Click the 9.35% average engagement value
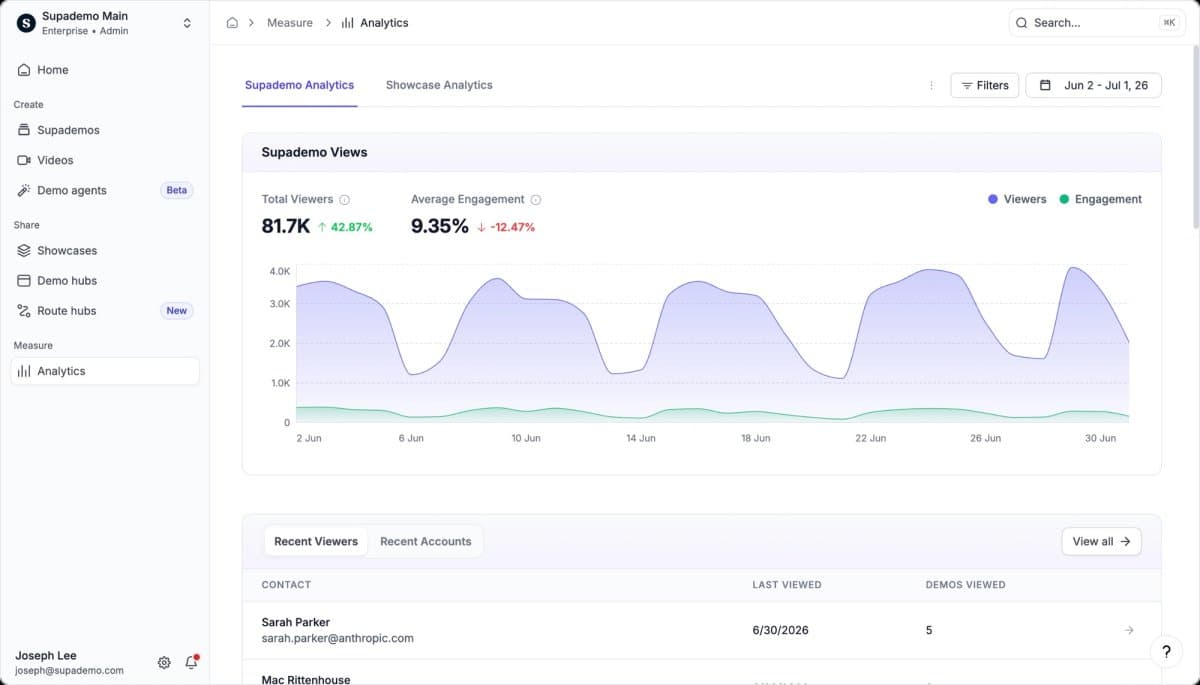Viewport: 1200px width, 685px height. click(x=440, y=226)
